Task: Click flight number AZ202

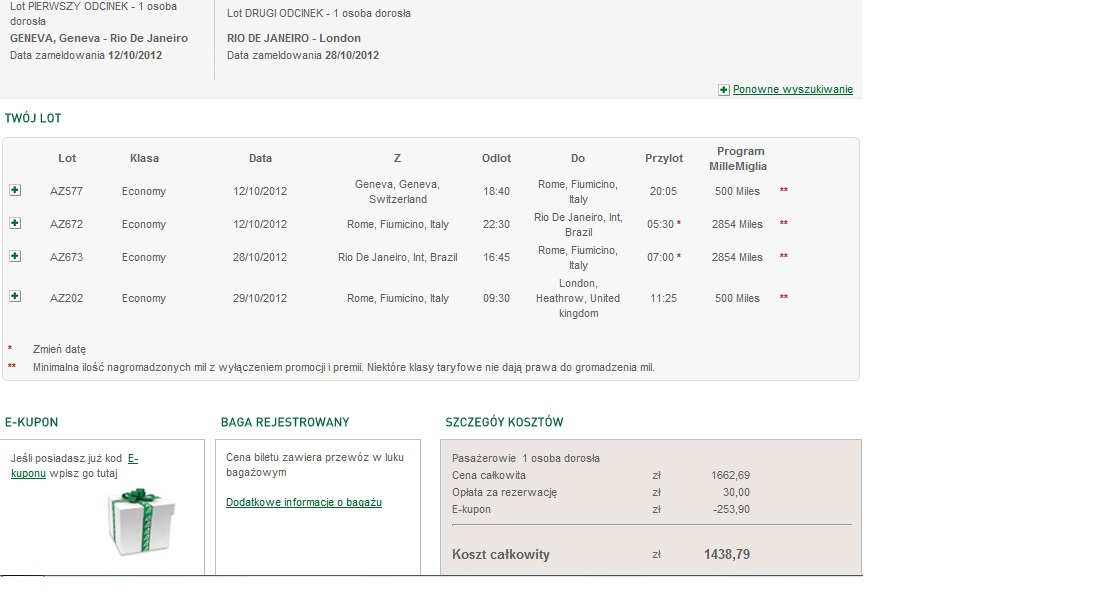Action: coord(66,298)
